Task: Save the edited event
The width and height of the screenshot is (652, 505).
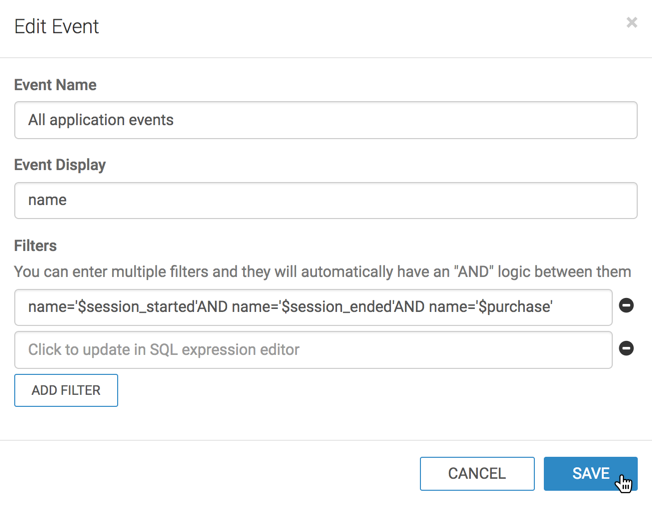Action: 590,473
